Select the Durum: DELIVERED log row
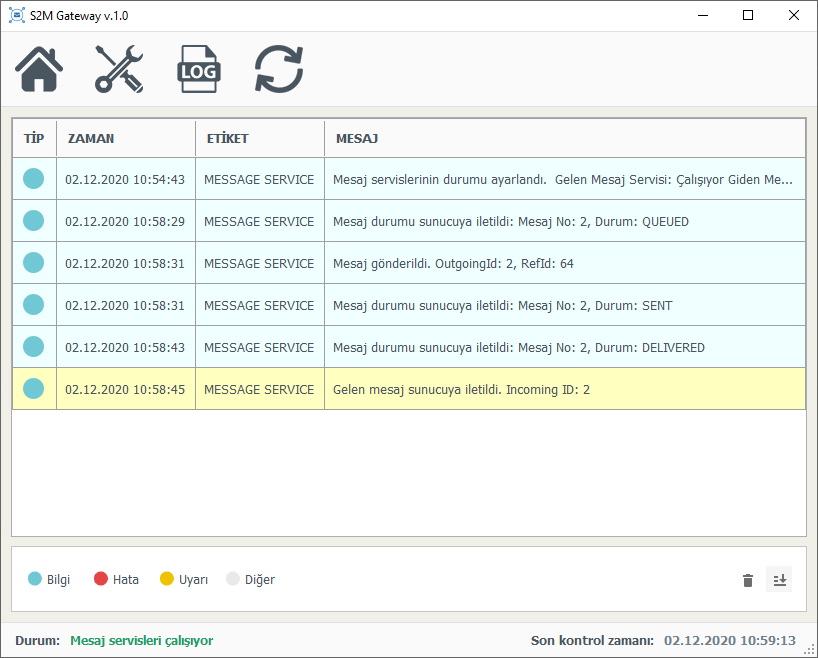The height and width of the screenshot is (658, 818). (518, 347)
